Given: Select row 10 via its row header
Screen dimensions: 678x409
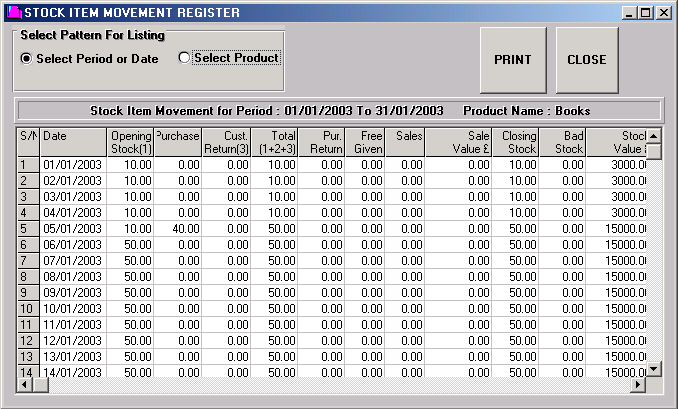Looking at the screenshot, I should pyautogui.click(x=27, y=309).
